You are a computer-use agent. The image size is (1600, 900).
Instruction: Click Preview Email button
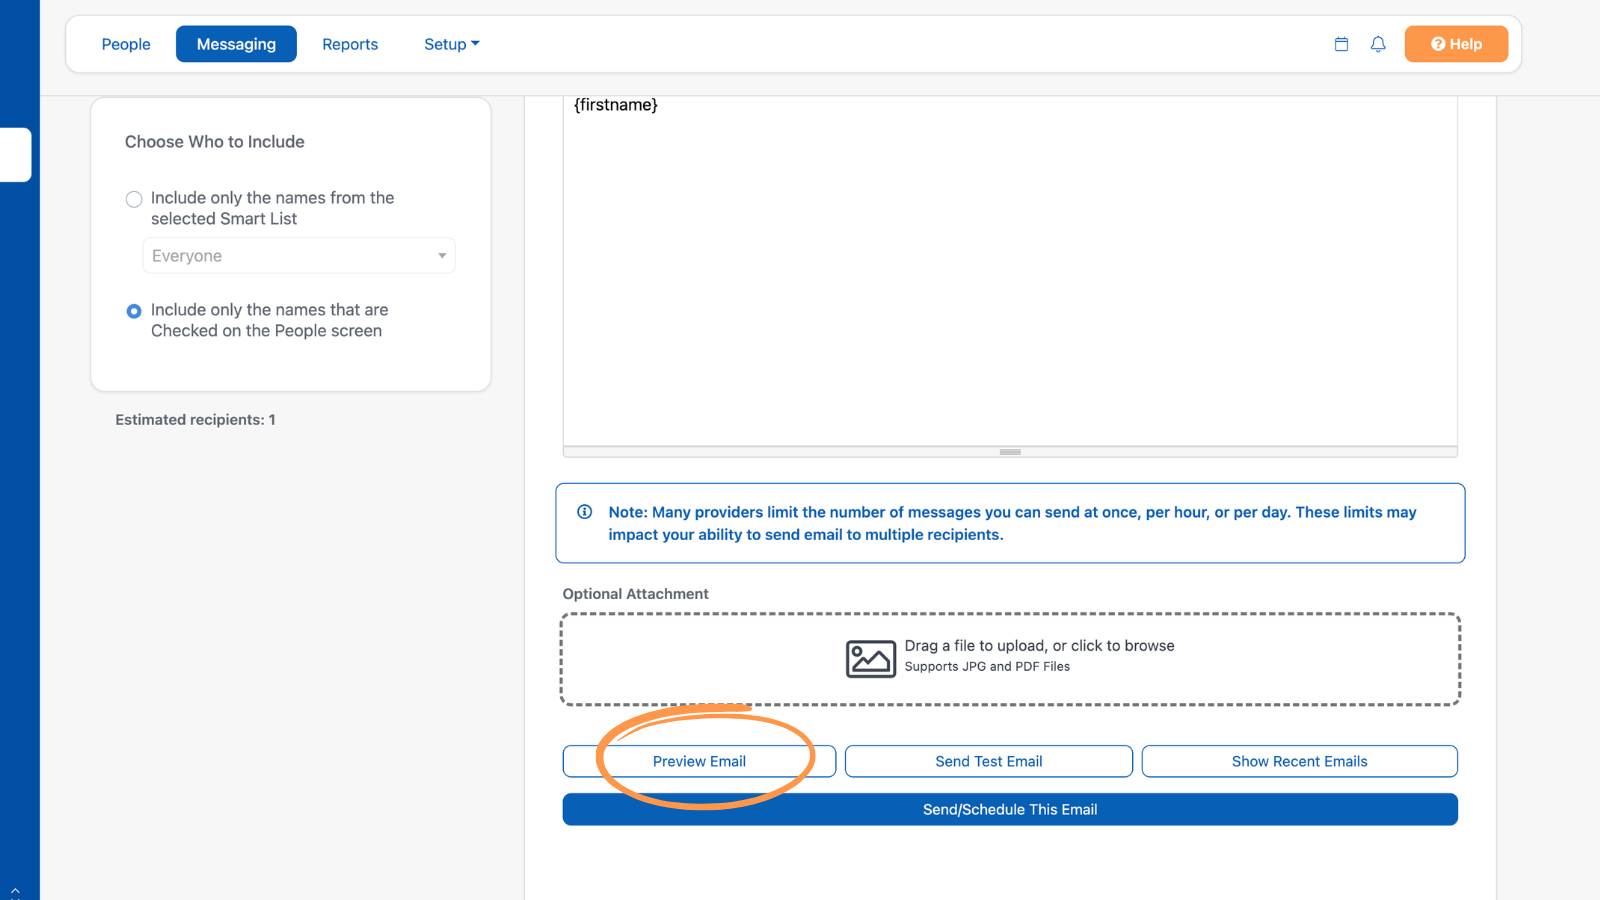pos(699,761)
